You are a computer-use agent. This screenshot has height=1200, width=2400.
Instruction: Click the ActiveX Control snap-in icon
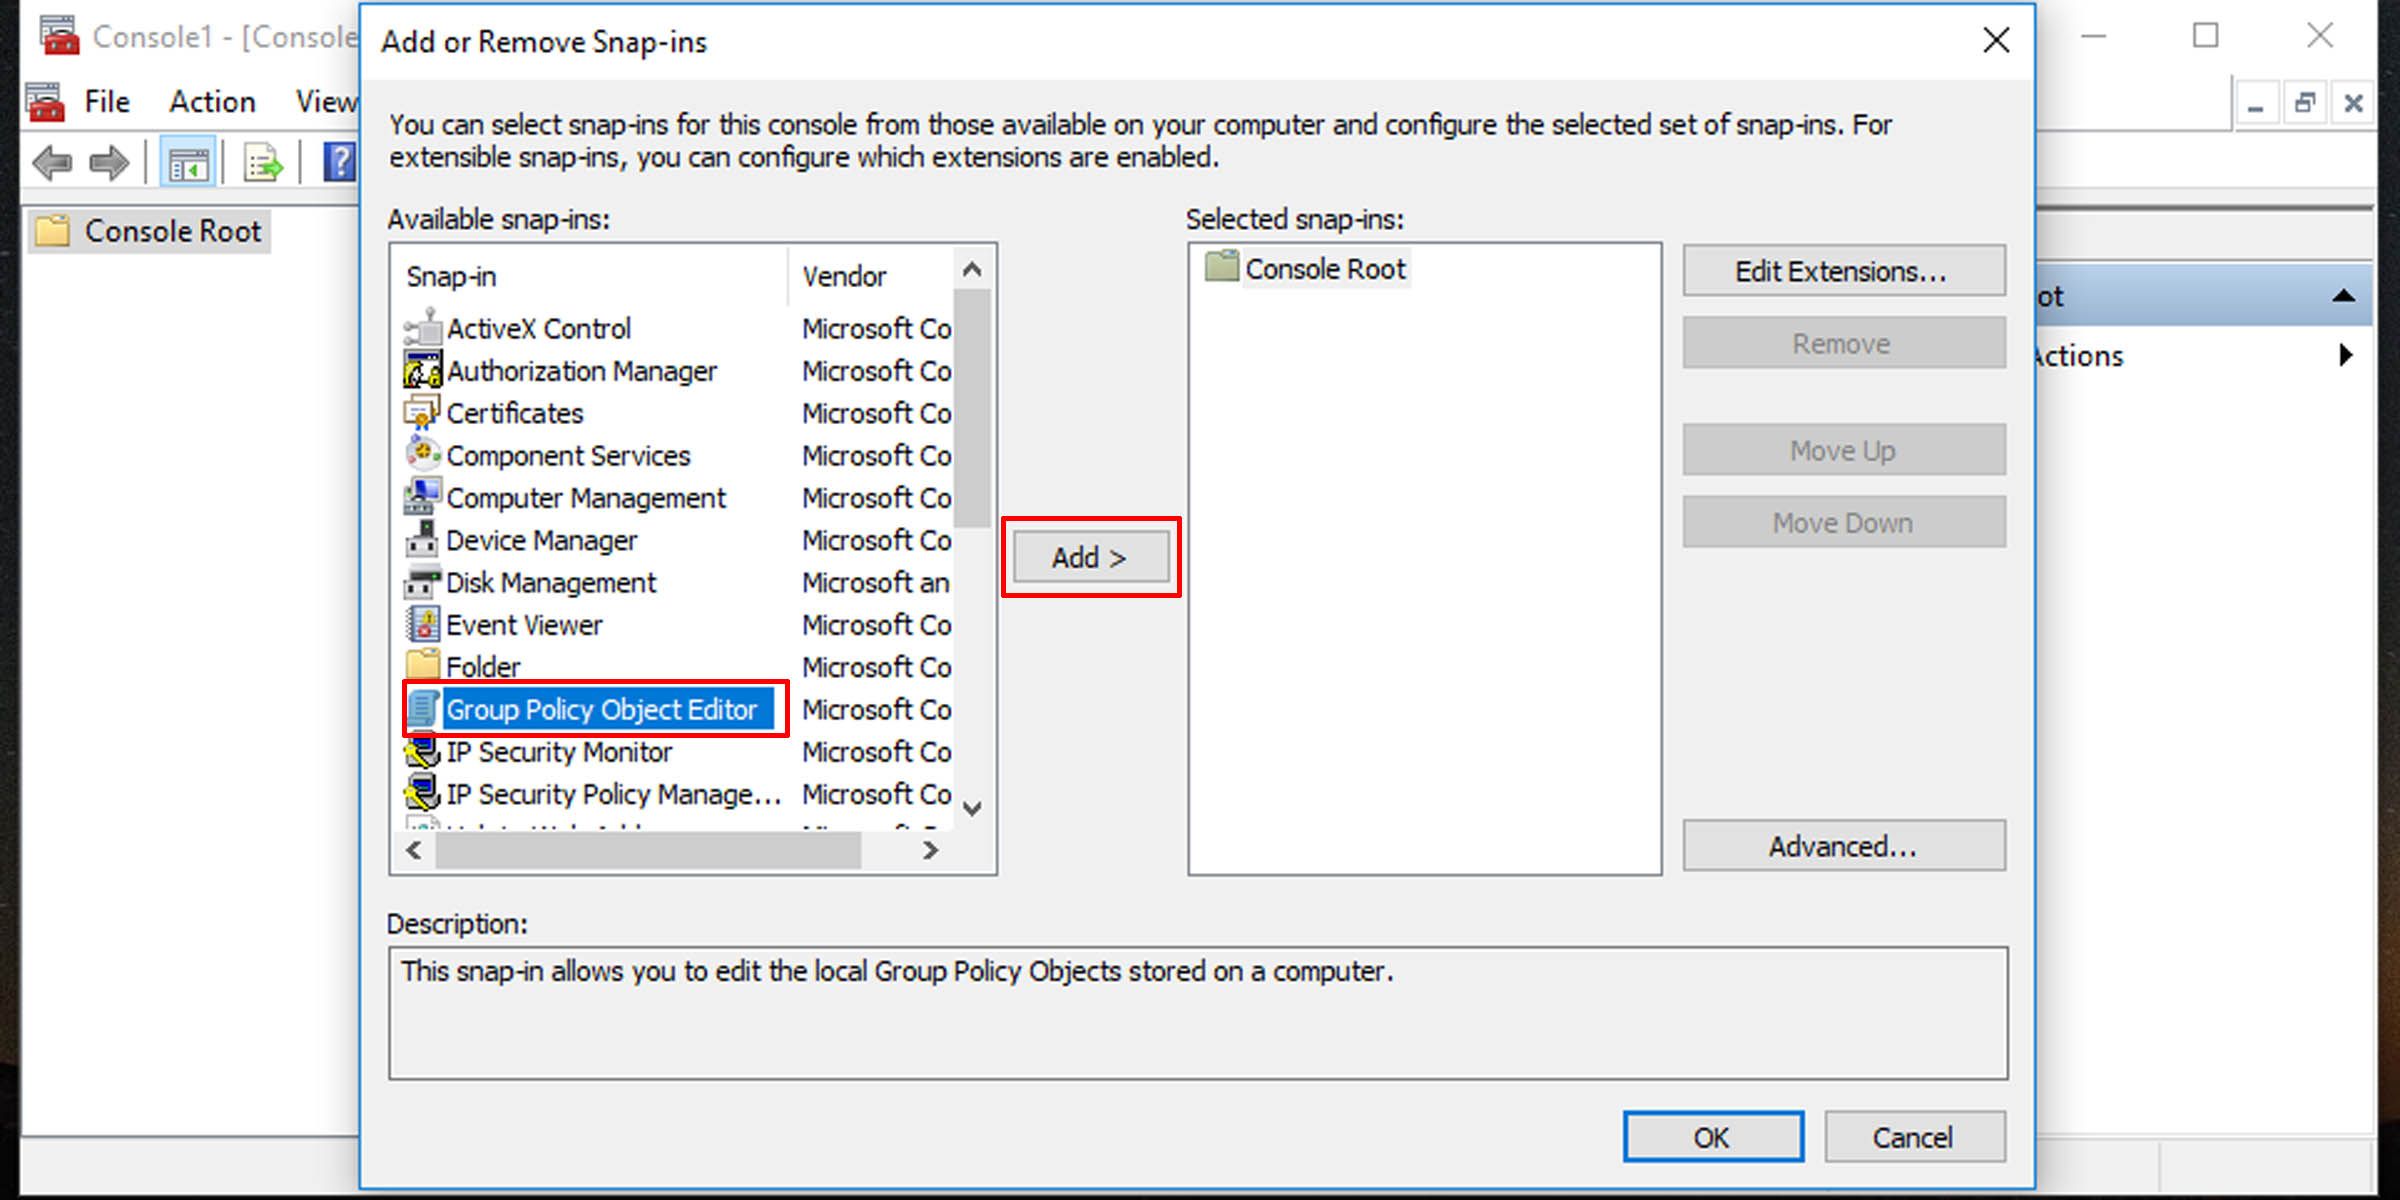click(x=422, y=328)
